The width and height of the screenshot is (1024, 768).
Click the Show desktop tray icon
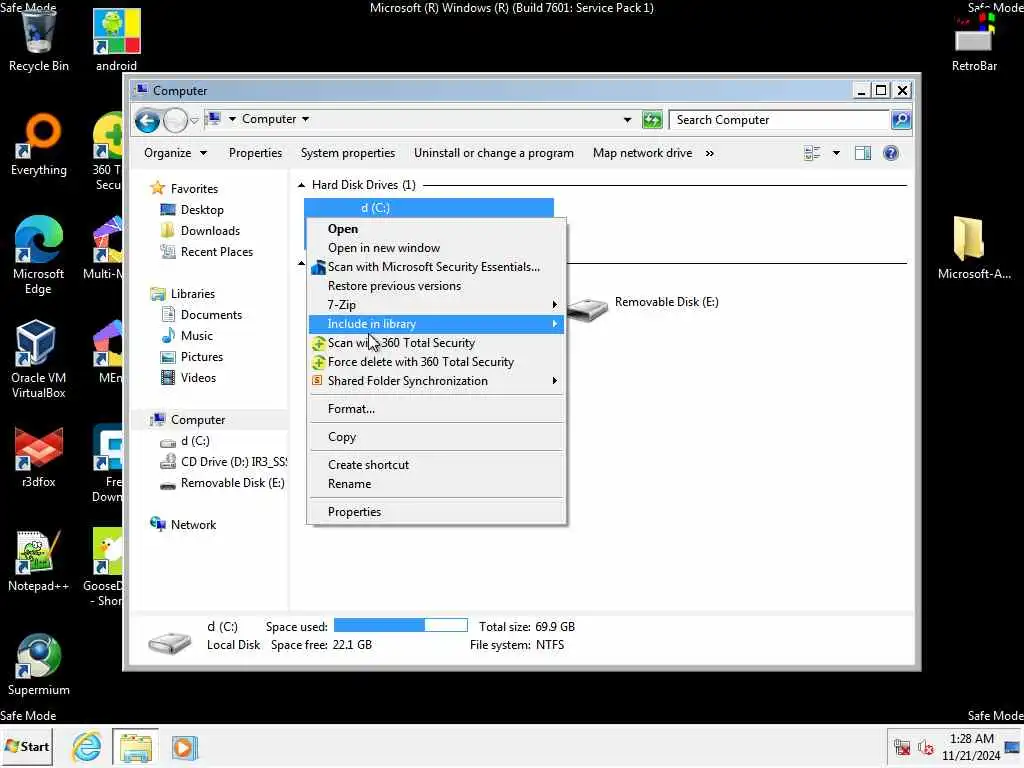1013,747
